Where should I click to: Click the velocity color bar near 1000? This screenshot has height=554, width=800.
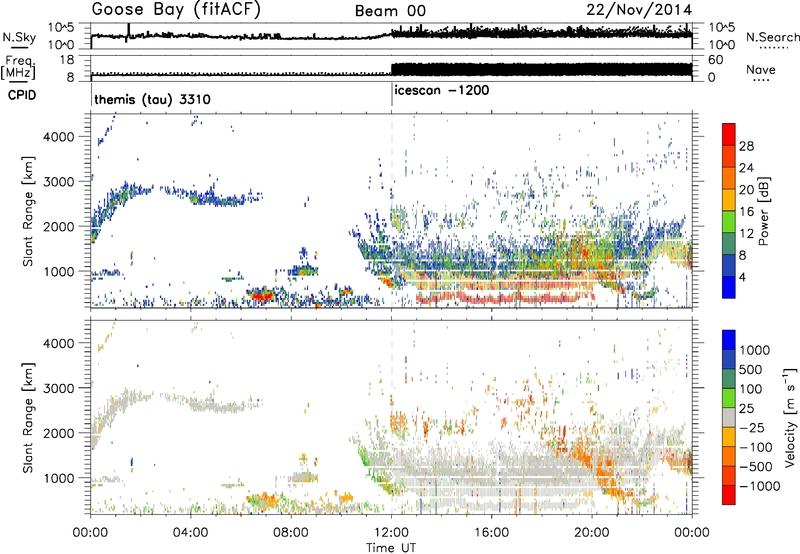pos(729,350)
